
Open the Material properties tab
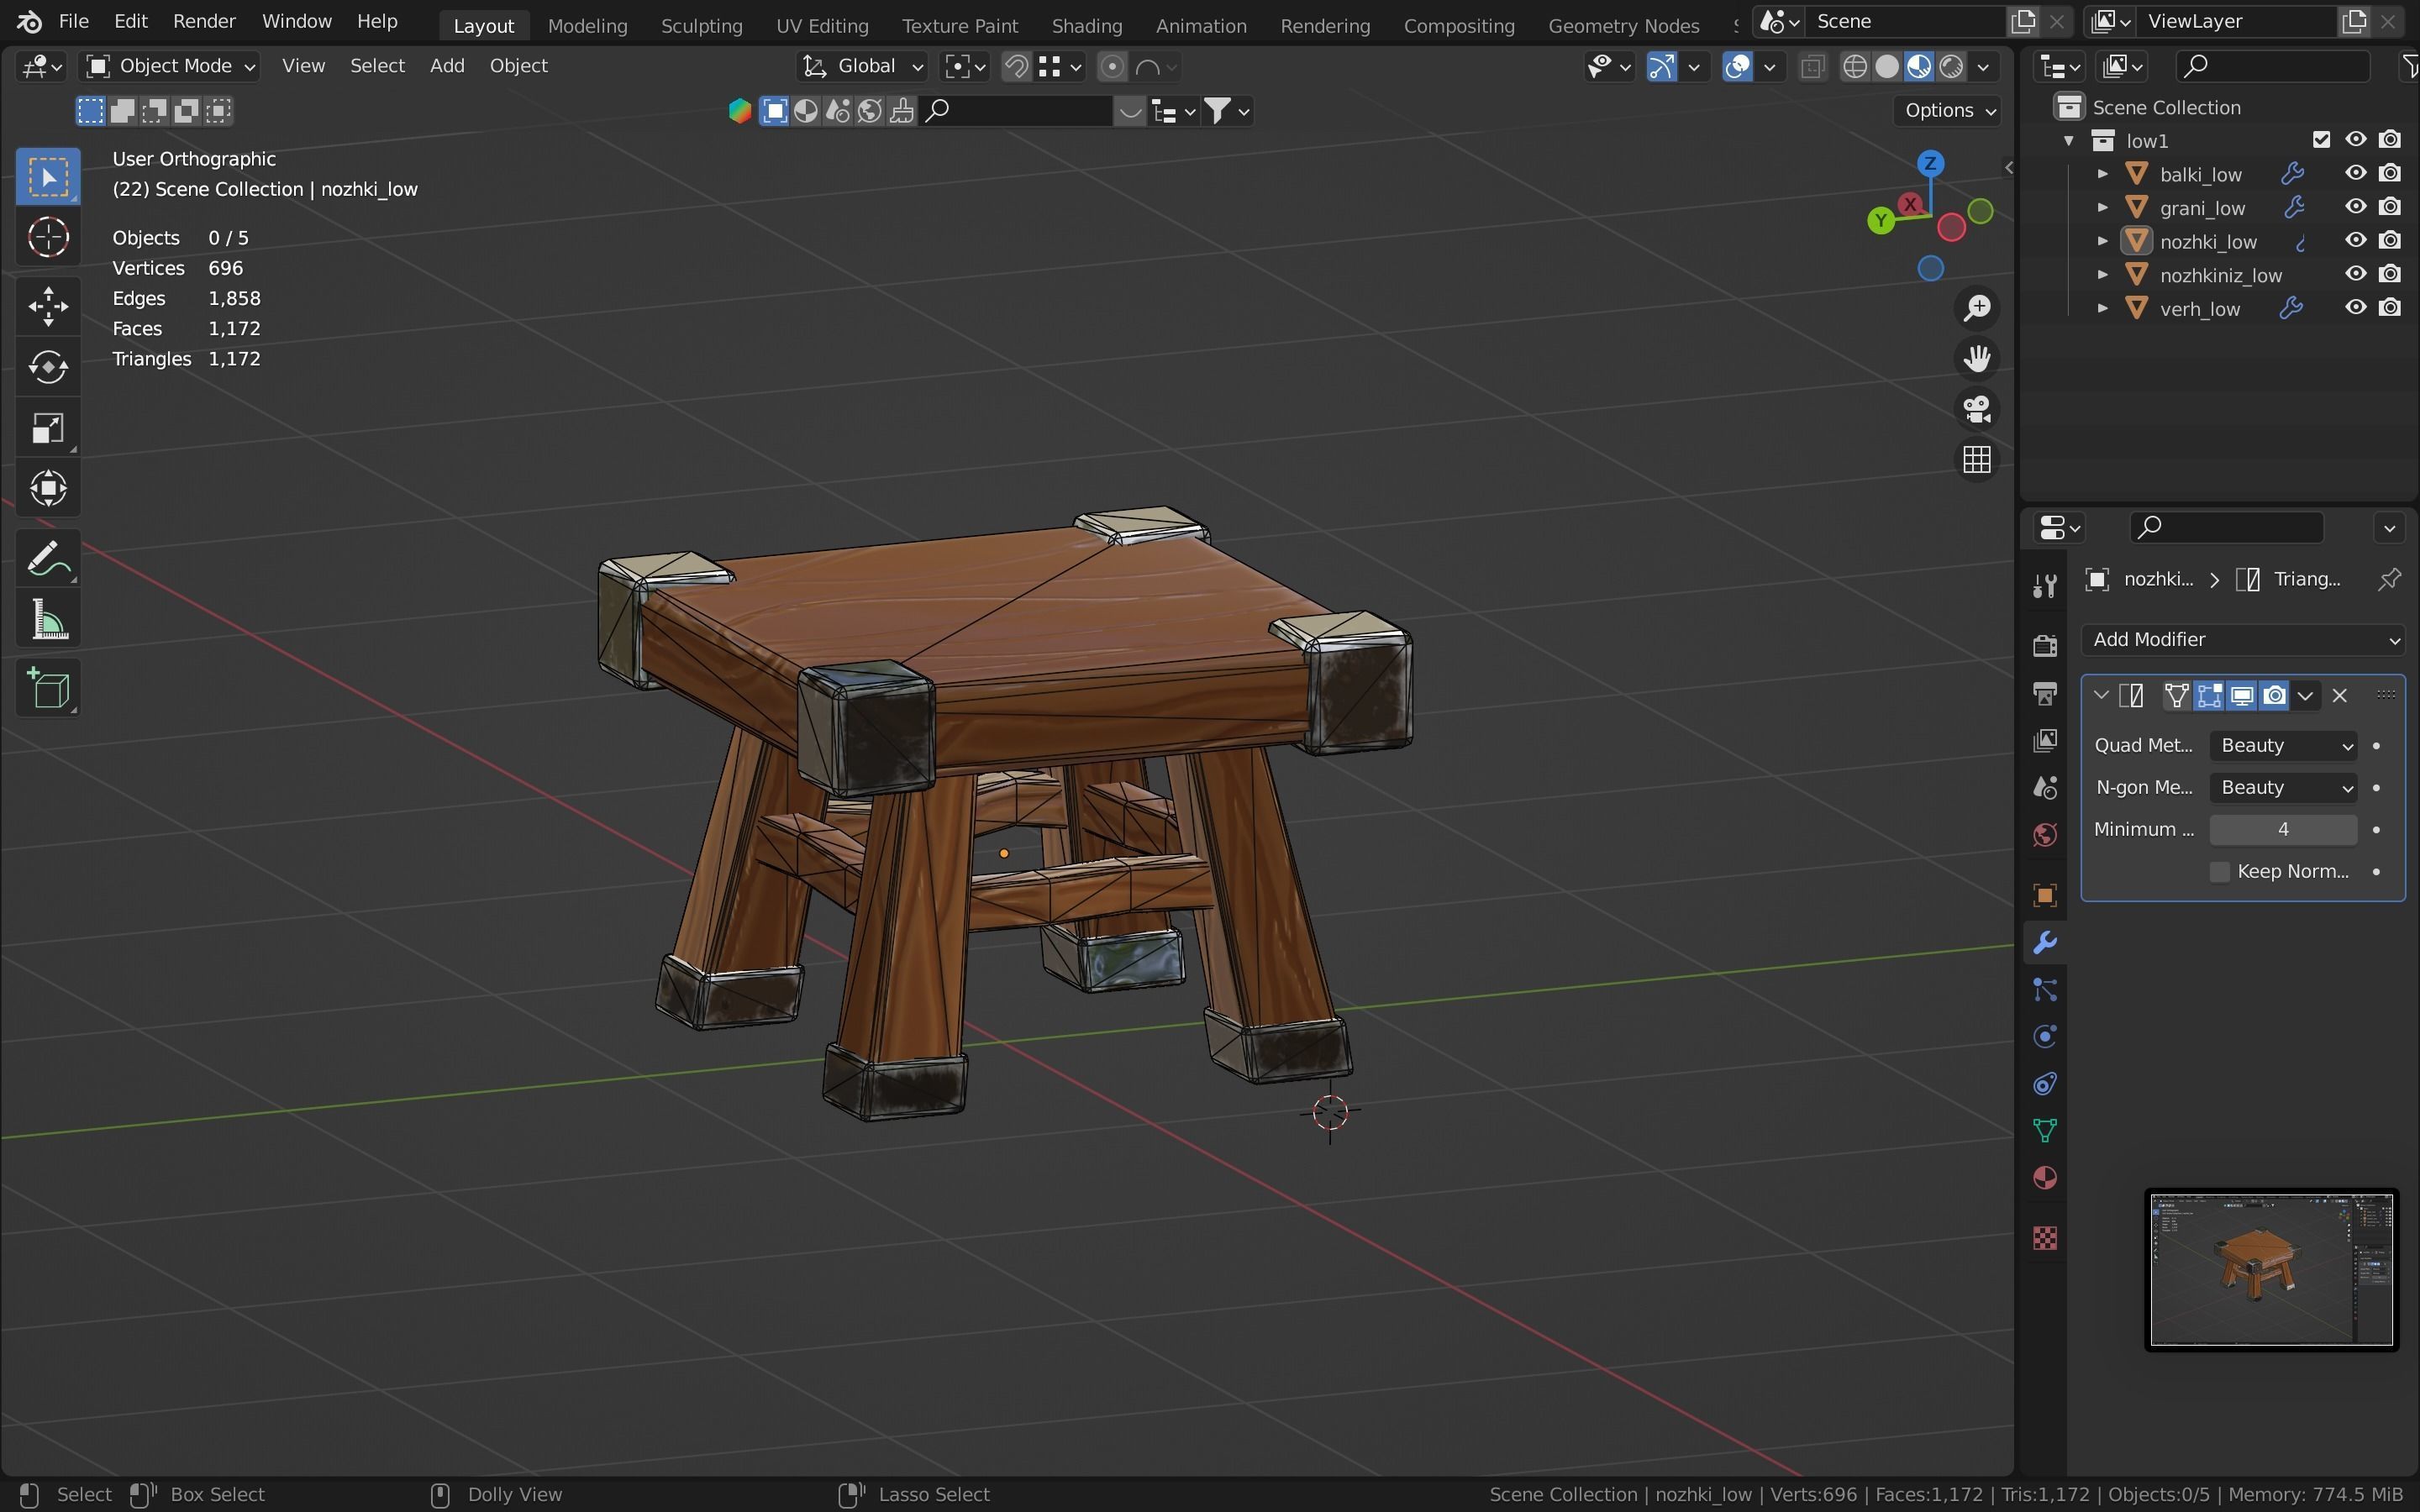[2045, 1178]
